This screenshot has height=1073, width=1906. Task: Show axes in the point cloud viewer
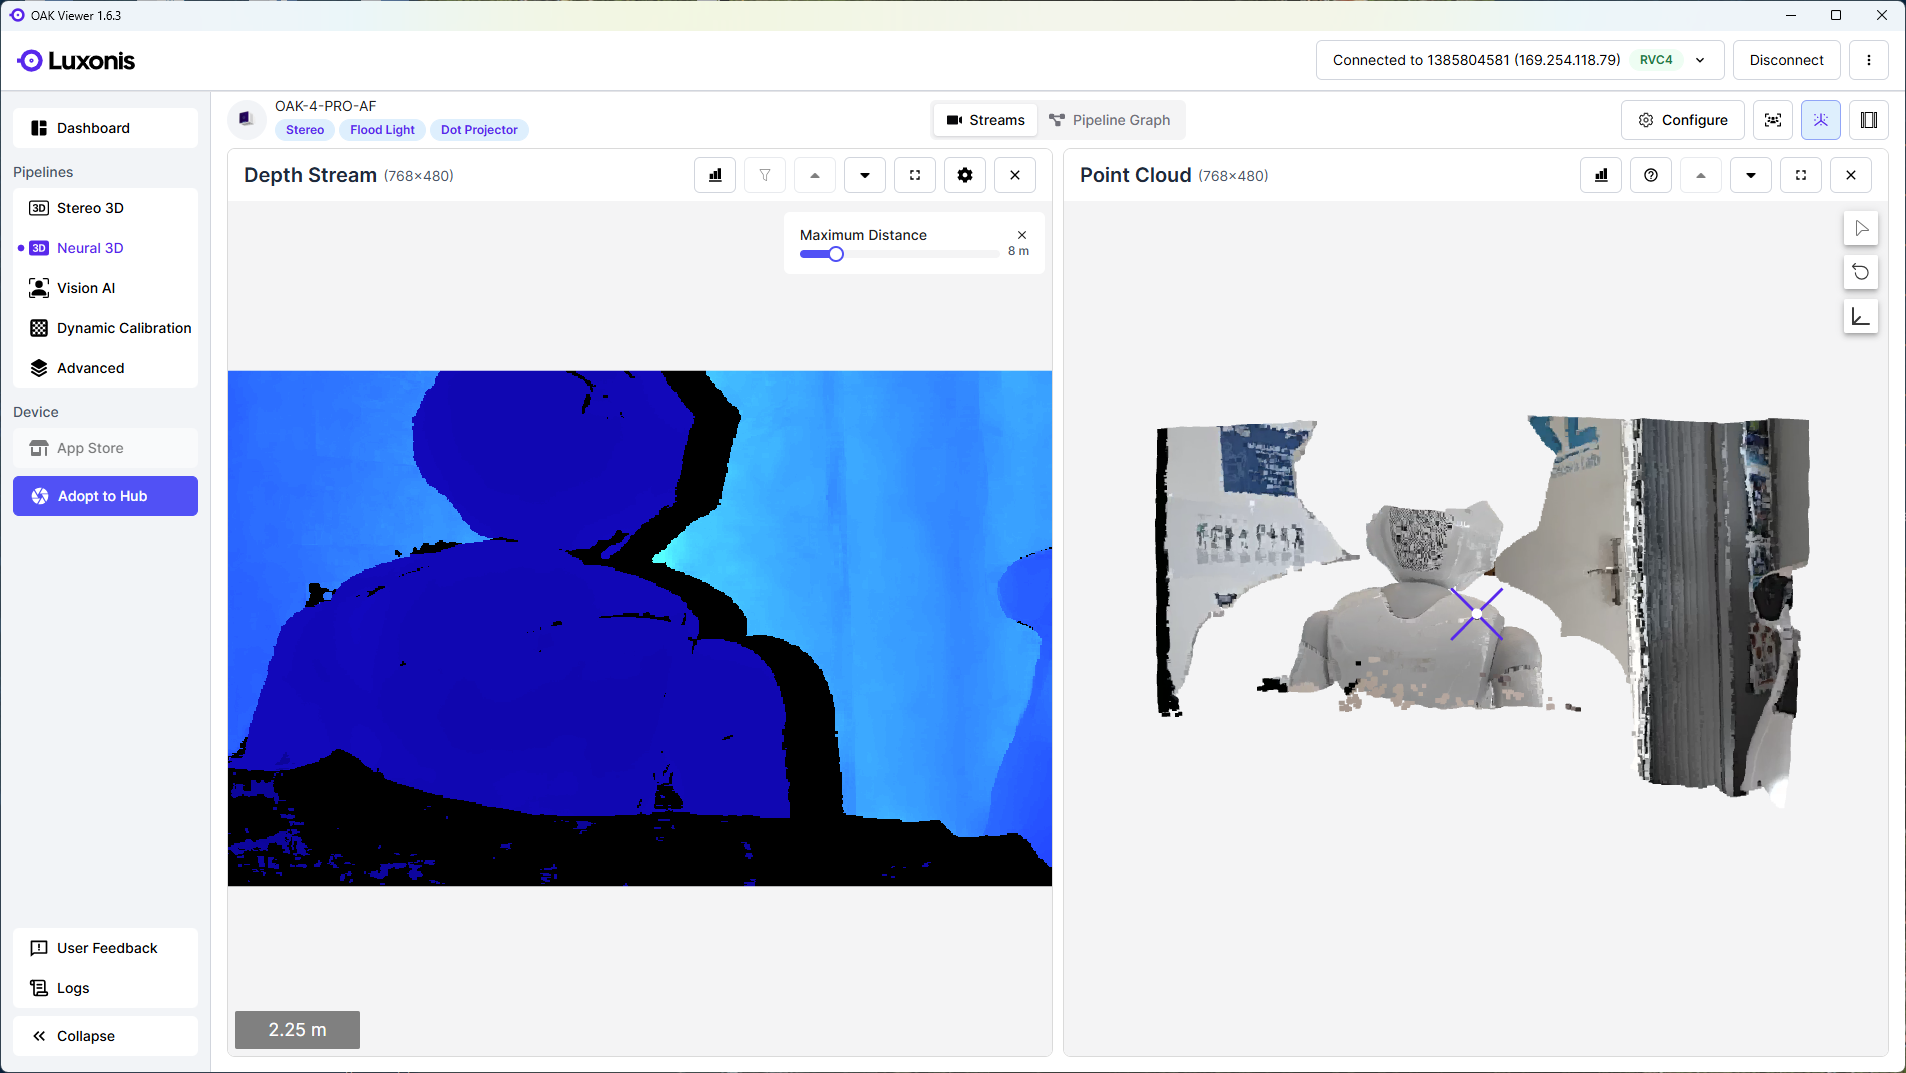click(1860, 317)
